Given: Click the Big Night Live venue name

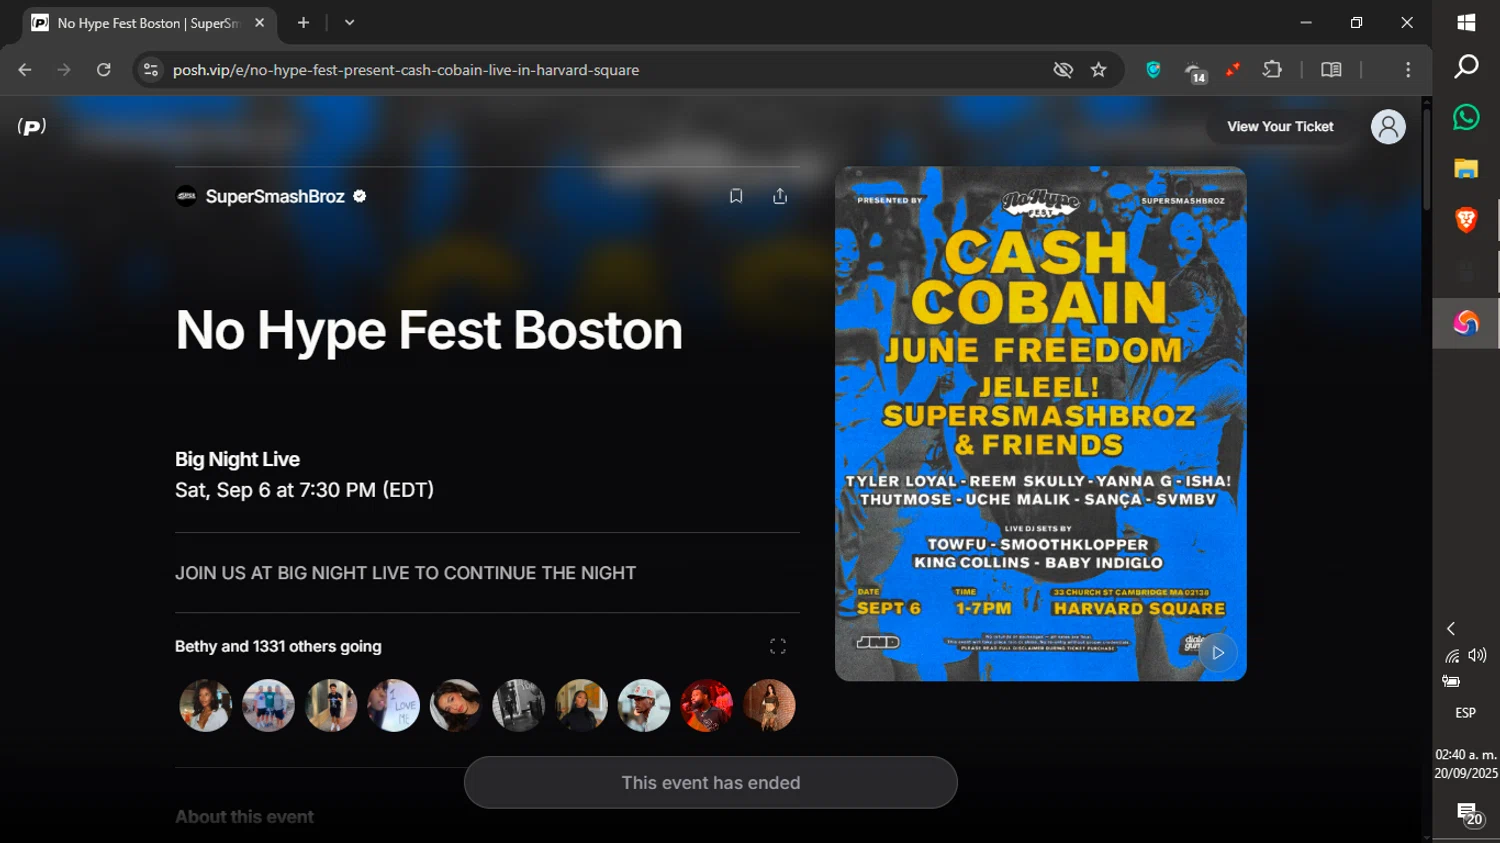Looking at the screenshot, I should pyautogui.click(x=237, y=459).
